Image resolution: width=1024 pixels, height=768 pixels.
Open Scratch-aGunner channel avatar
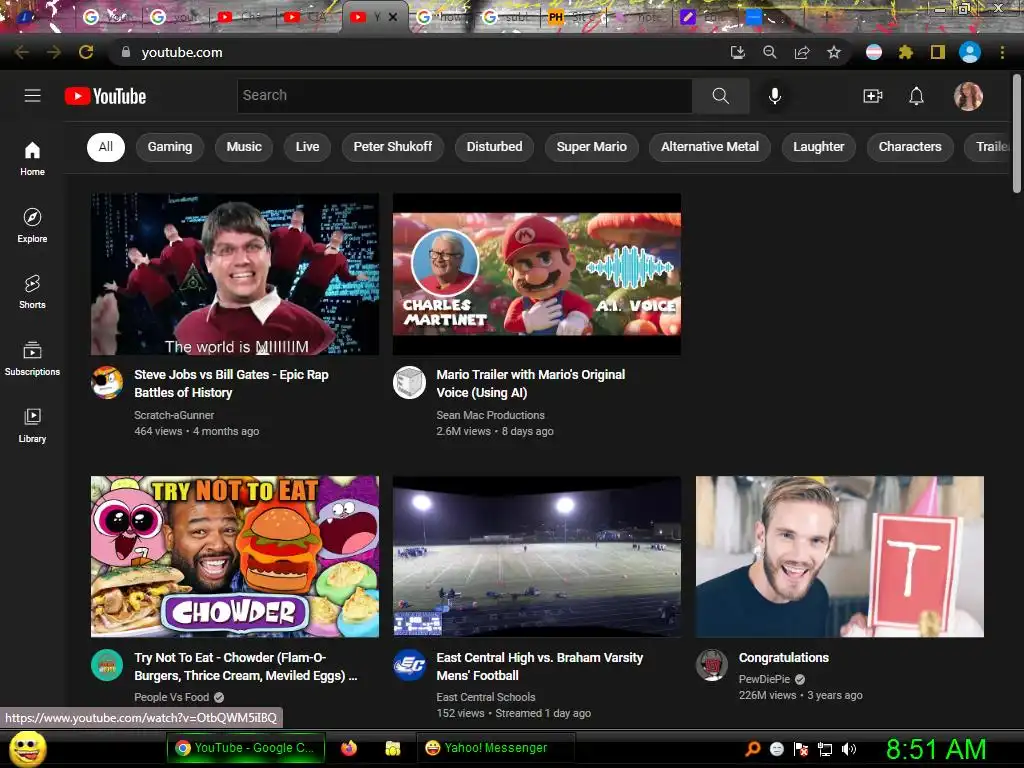pyautogui.click(x=107, y=383)
